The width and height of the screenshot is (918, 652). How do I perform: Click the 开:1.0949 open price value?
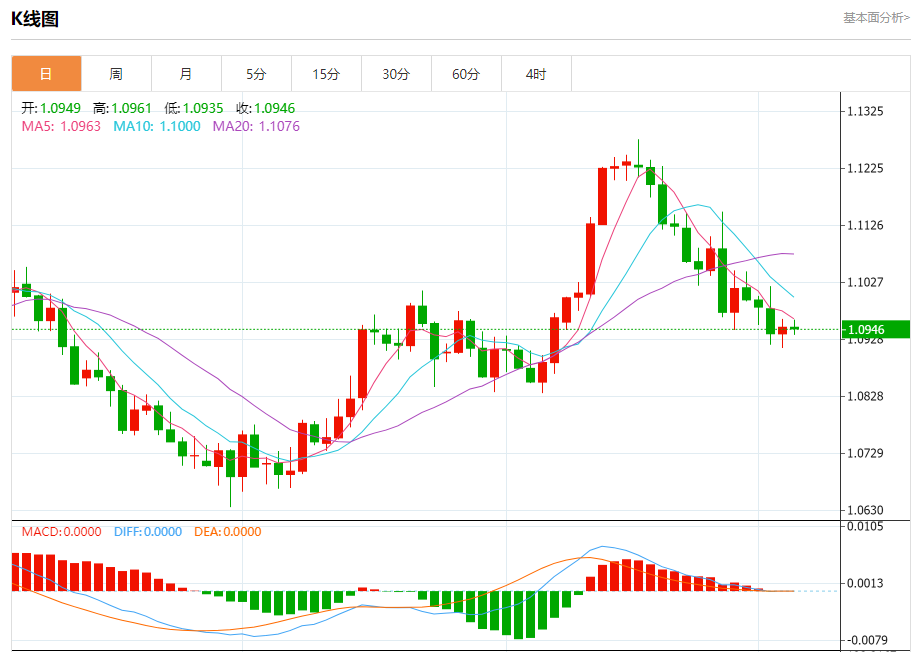(x=51, y=108)
